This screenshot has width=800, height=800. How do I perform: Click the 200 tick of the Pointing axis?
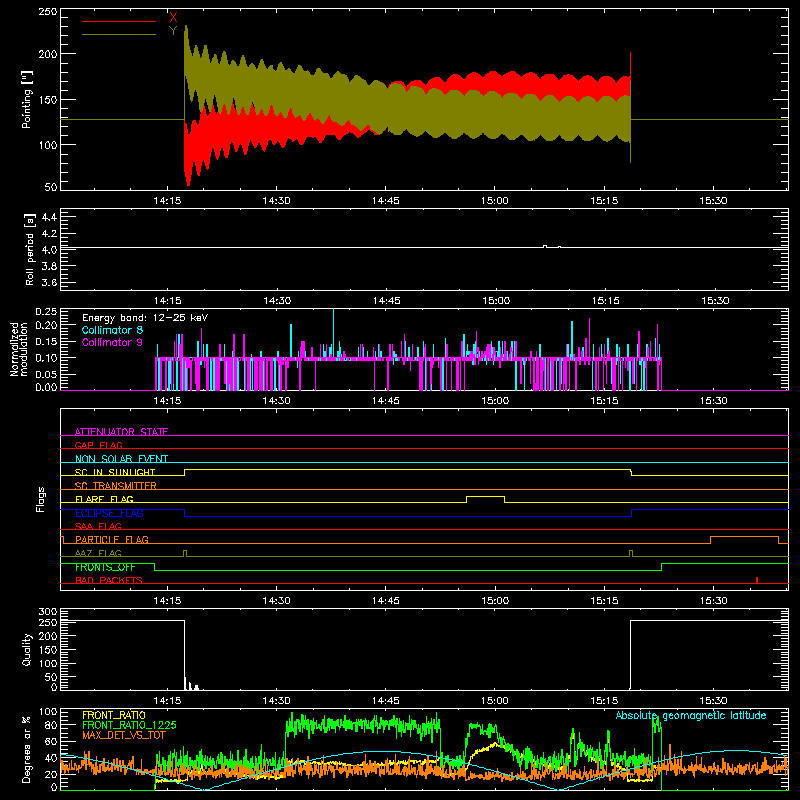48,54
